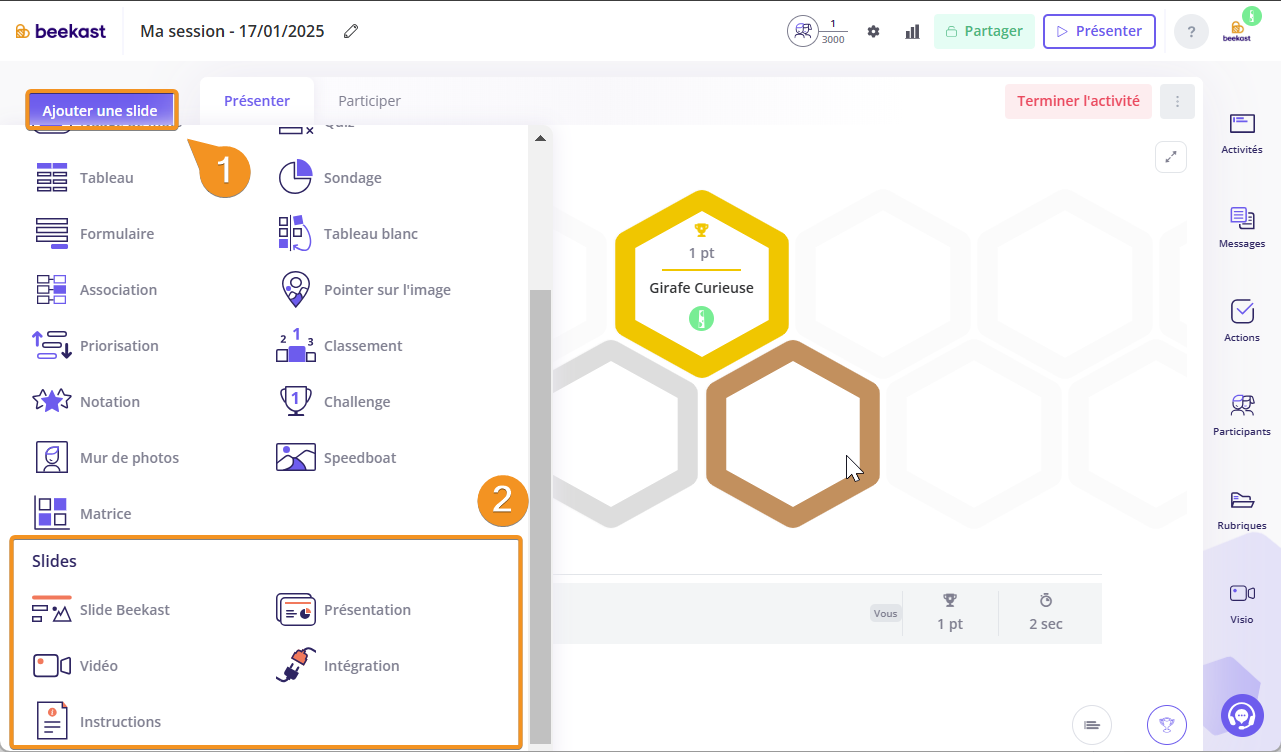This screenshot has width=1281, height=752.
Task: Open session settings gear icon
Action: pyautogui.click(x=873, y=31)
